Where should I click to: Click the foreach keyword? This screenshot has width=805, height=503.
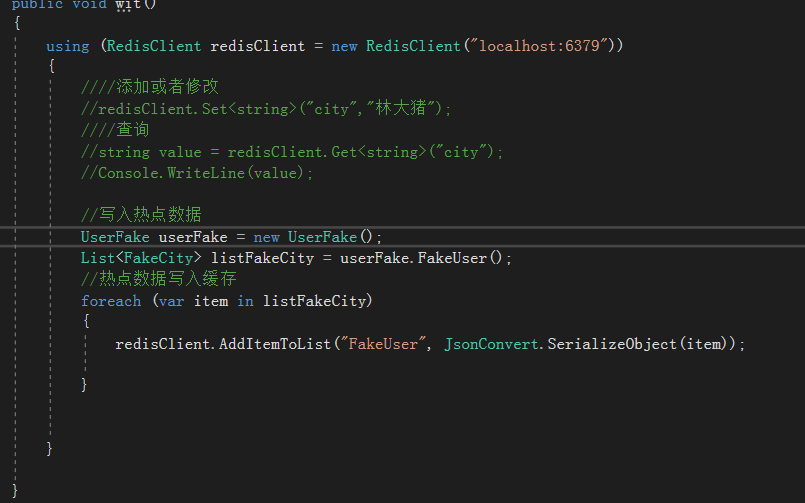pos(111,300)
